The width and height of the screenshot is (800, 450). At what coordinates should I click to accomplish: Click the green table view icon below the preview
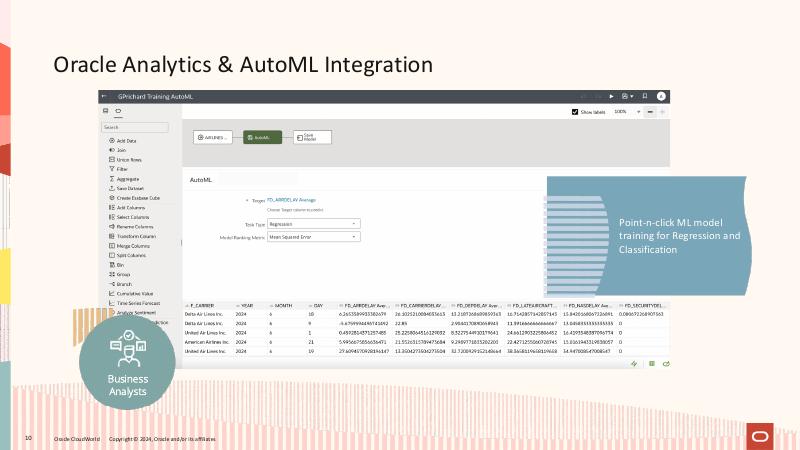652,364
